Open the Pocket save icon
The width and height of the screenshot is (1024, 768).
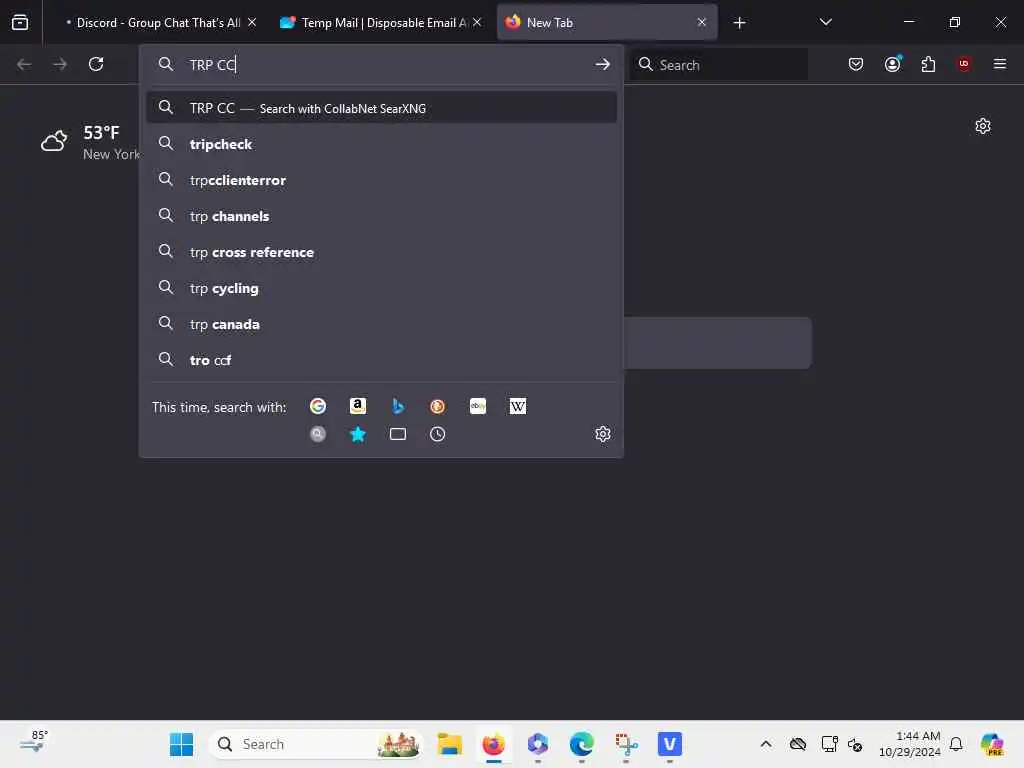click(856, 64)
